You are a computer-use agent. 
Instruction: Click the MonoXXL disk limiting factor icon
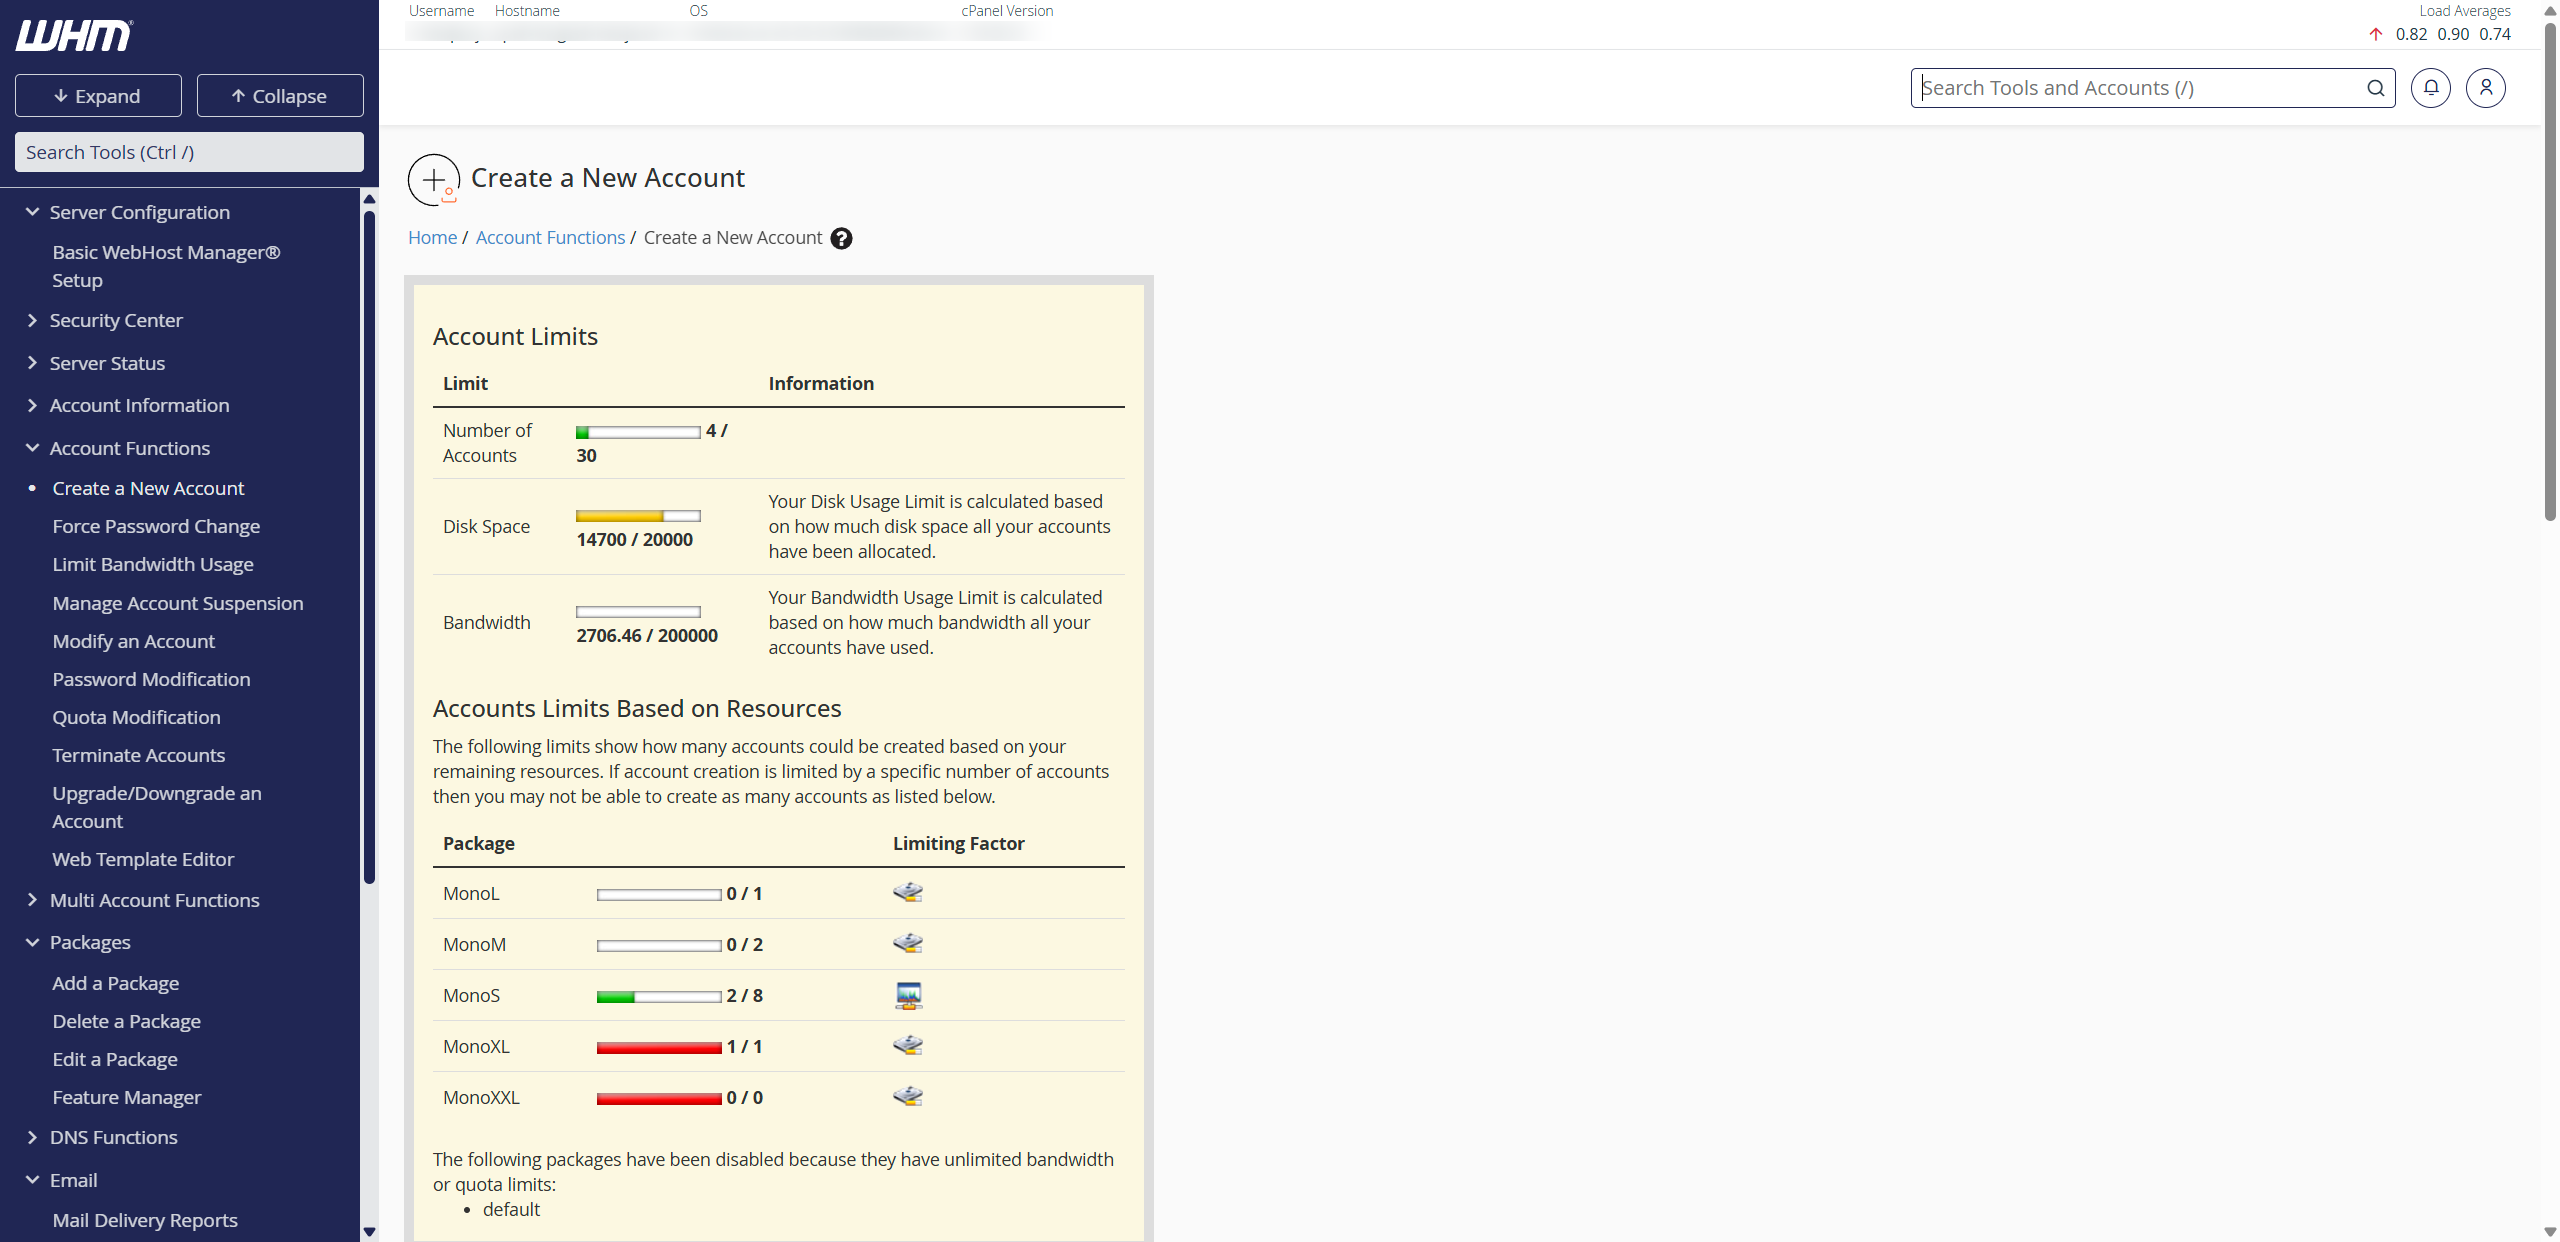pos(907,1096)
